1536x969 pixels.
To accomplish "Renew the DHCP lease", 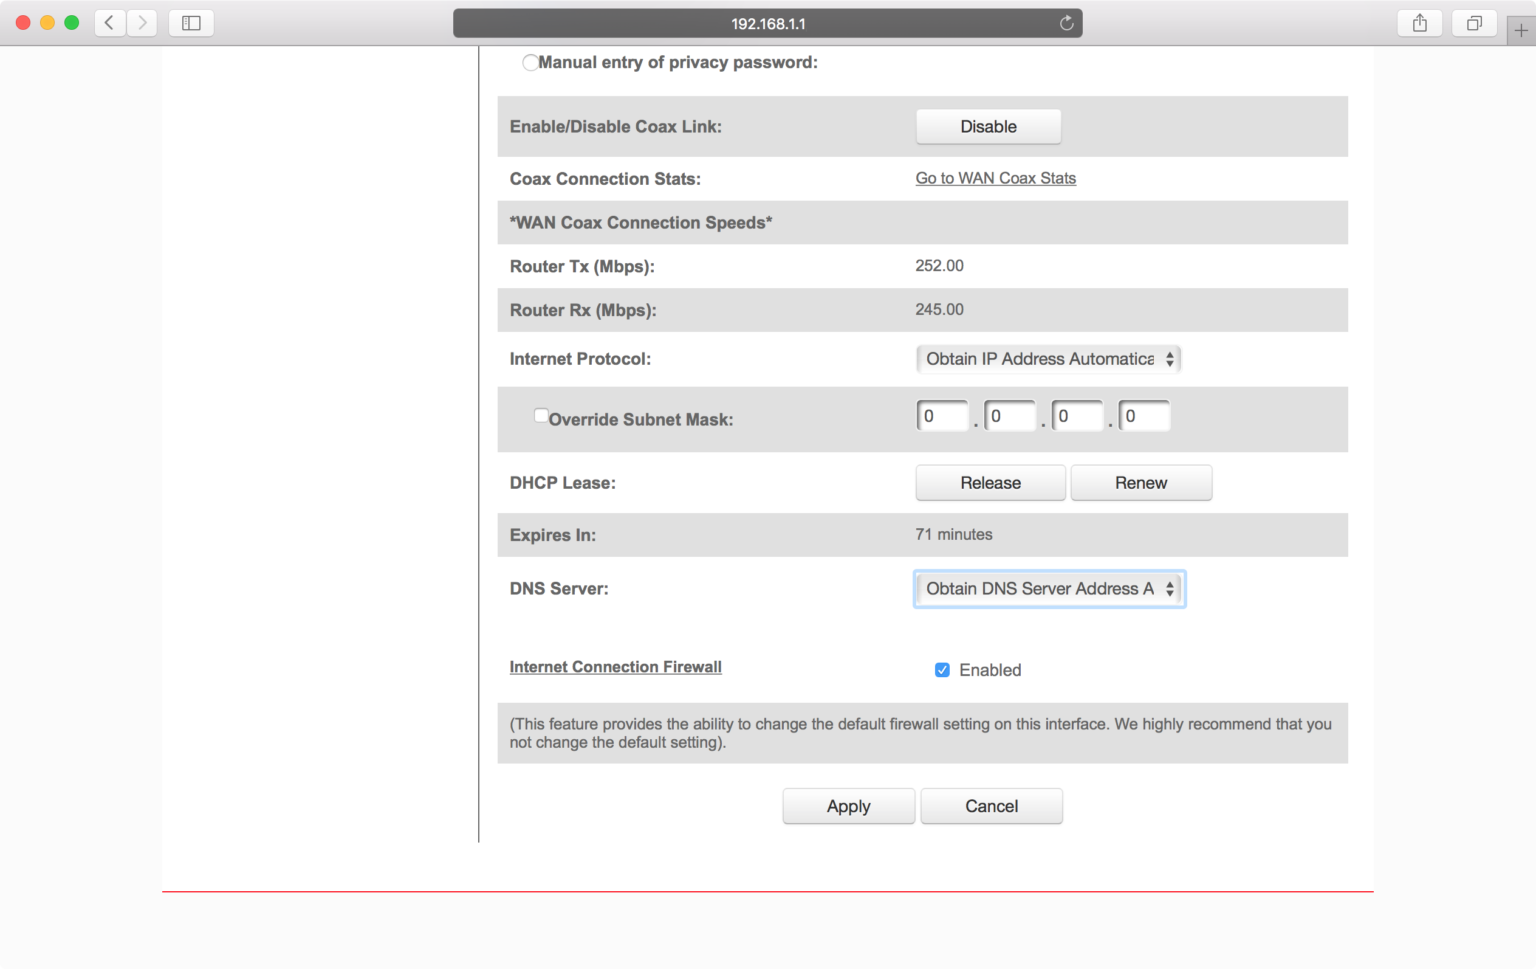I will coord(1140,483).
